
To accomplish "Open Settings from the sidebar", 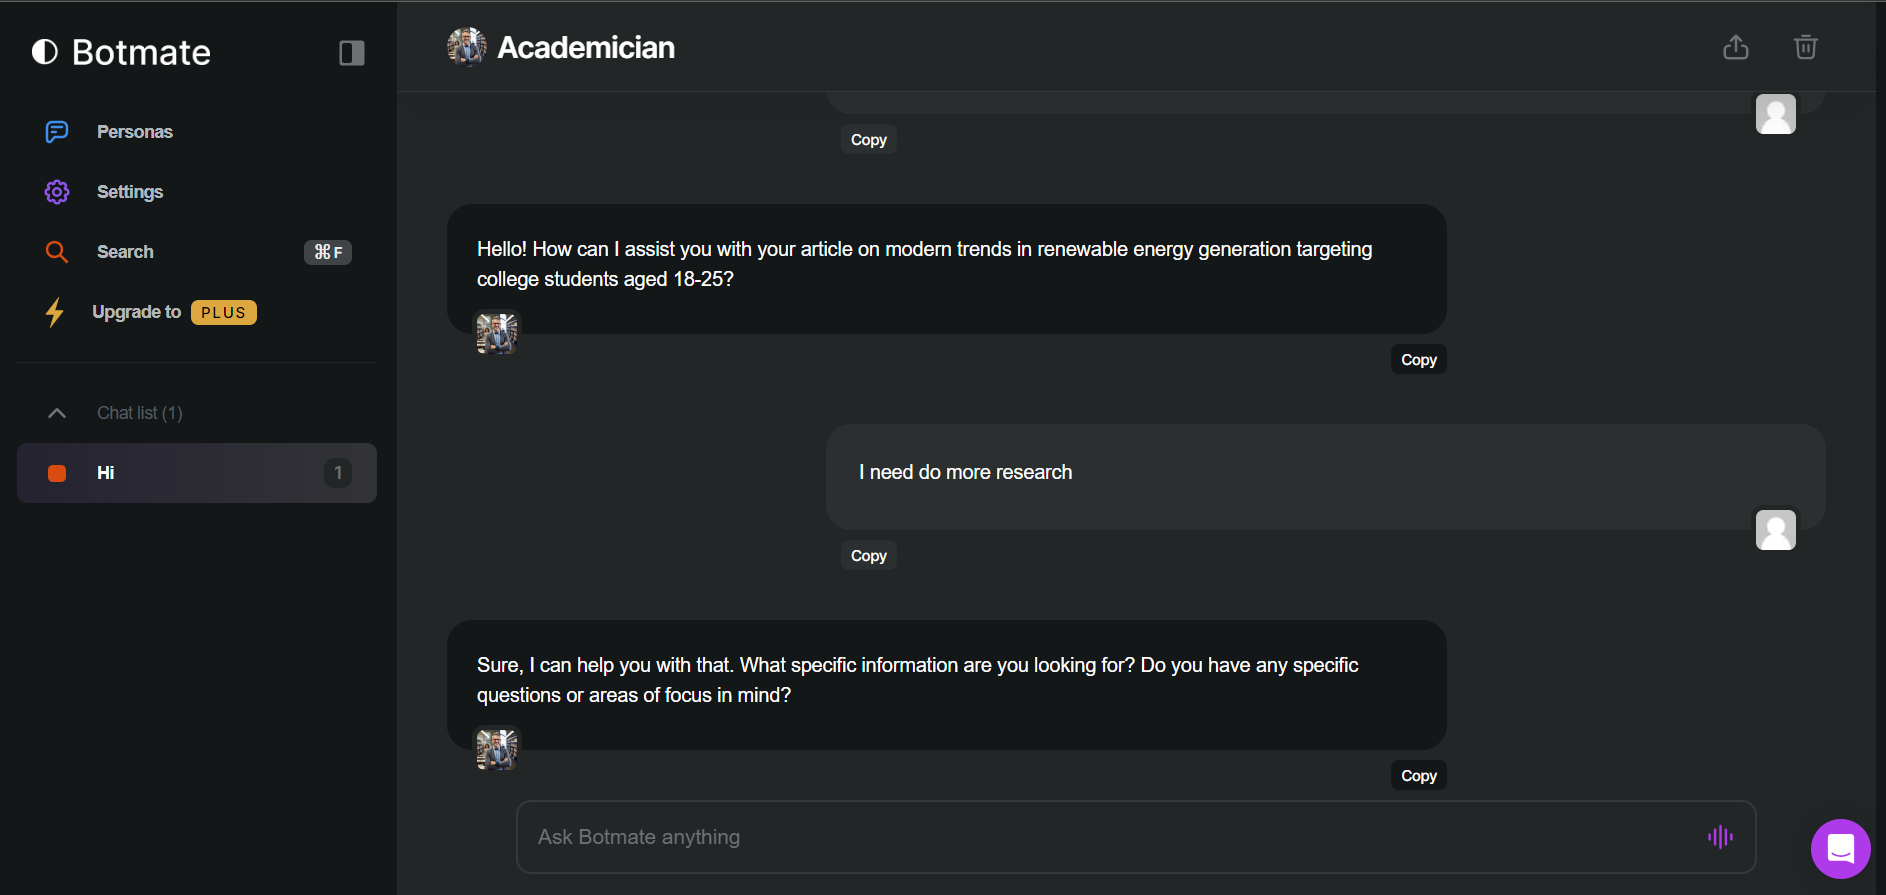I will point(129,192).
